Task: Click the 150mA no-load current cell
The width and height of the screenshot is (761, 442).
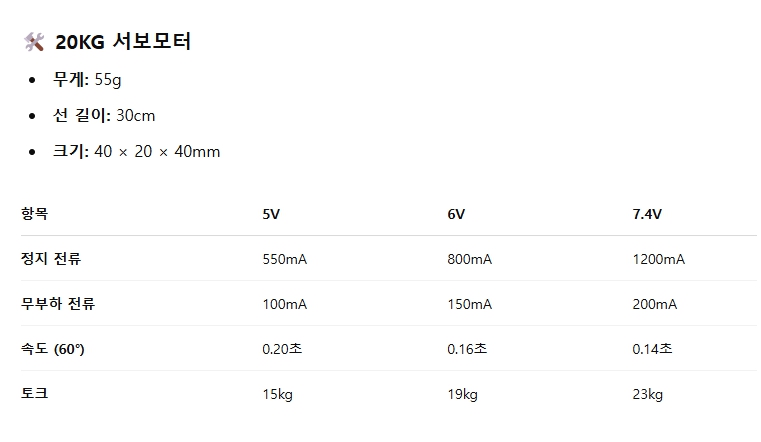Action: 470,304
